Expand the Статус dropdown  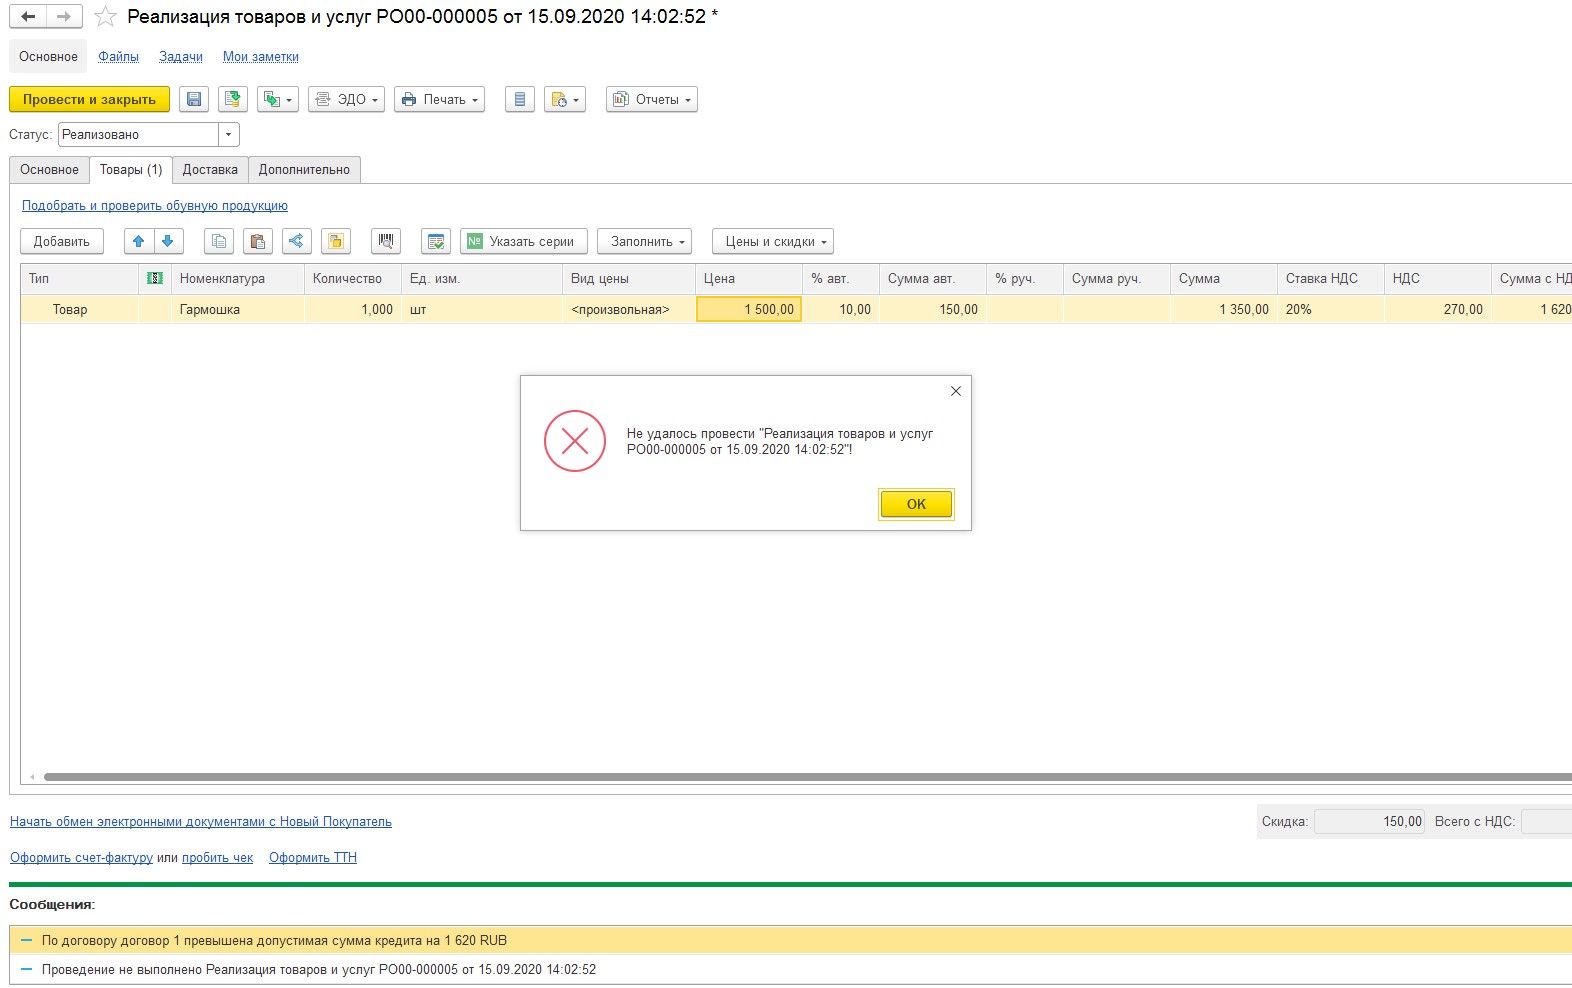point(229,135)
